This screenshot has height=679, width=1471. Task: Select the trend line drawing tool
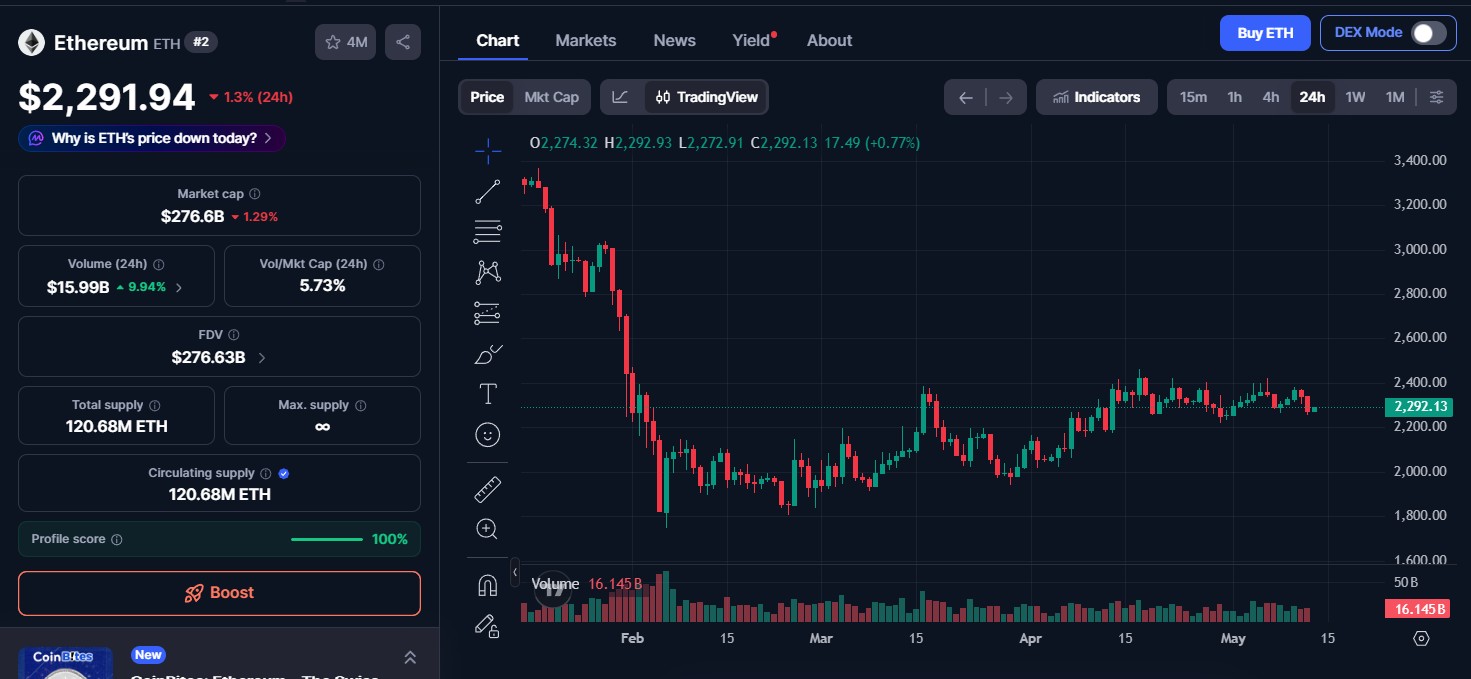pyautogui.click(x=488, y=192)
